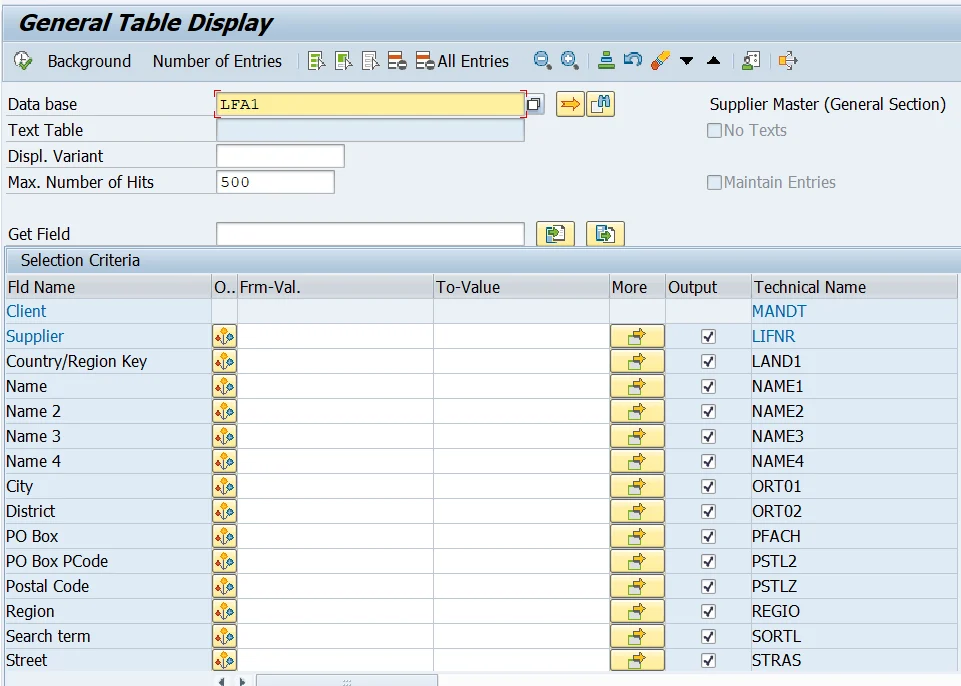Click More arrow button for Supplier row
961x686 pixels.
click(637, 337)
